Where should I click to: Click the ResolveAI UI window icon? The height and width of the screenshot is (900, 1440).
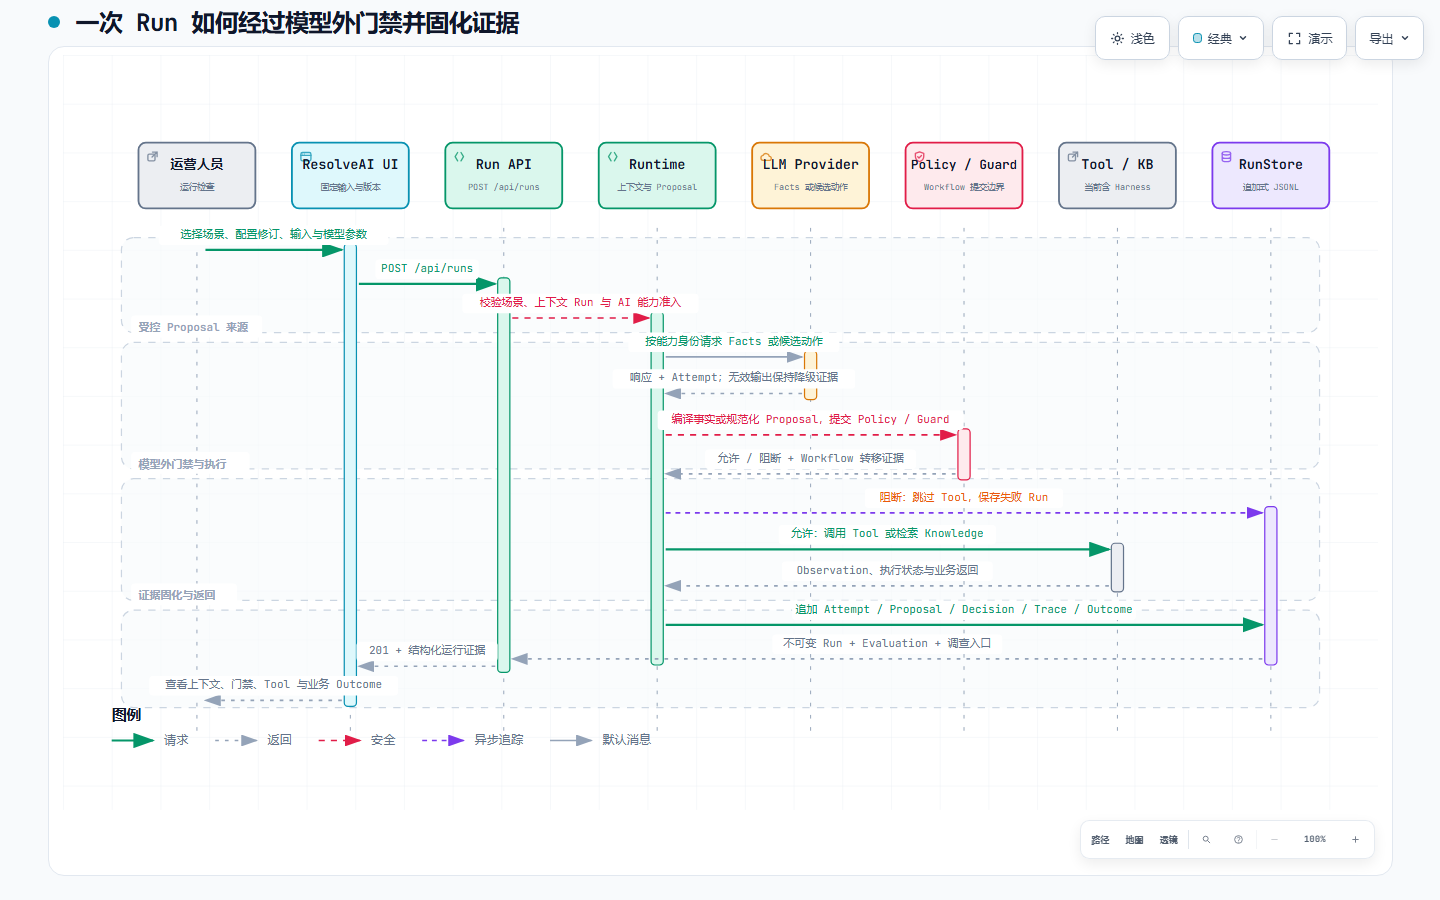coord(306,157)
